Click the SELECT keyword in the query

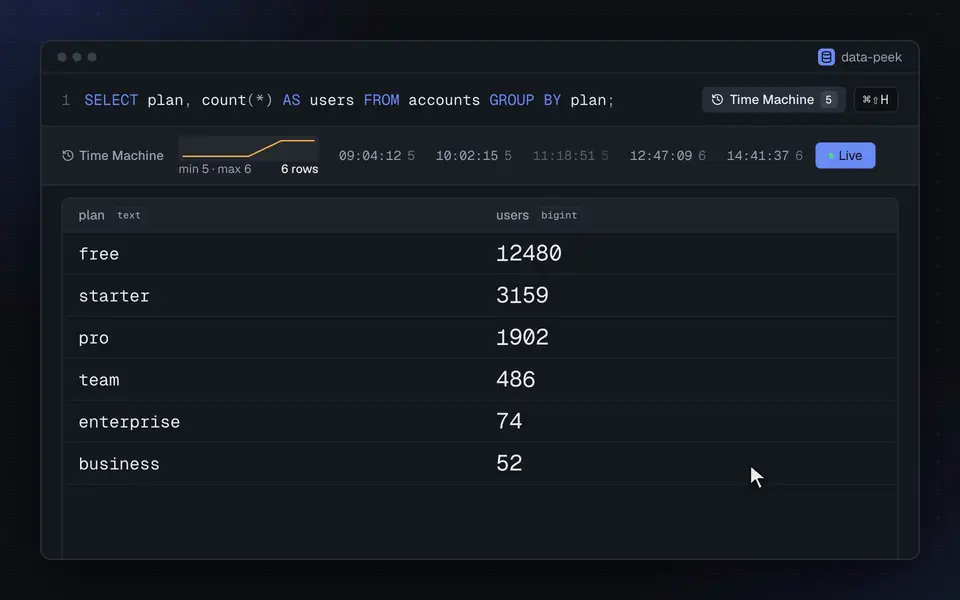(x=111, y=100)
